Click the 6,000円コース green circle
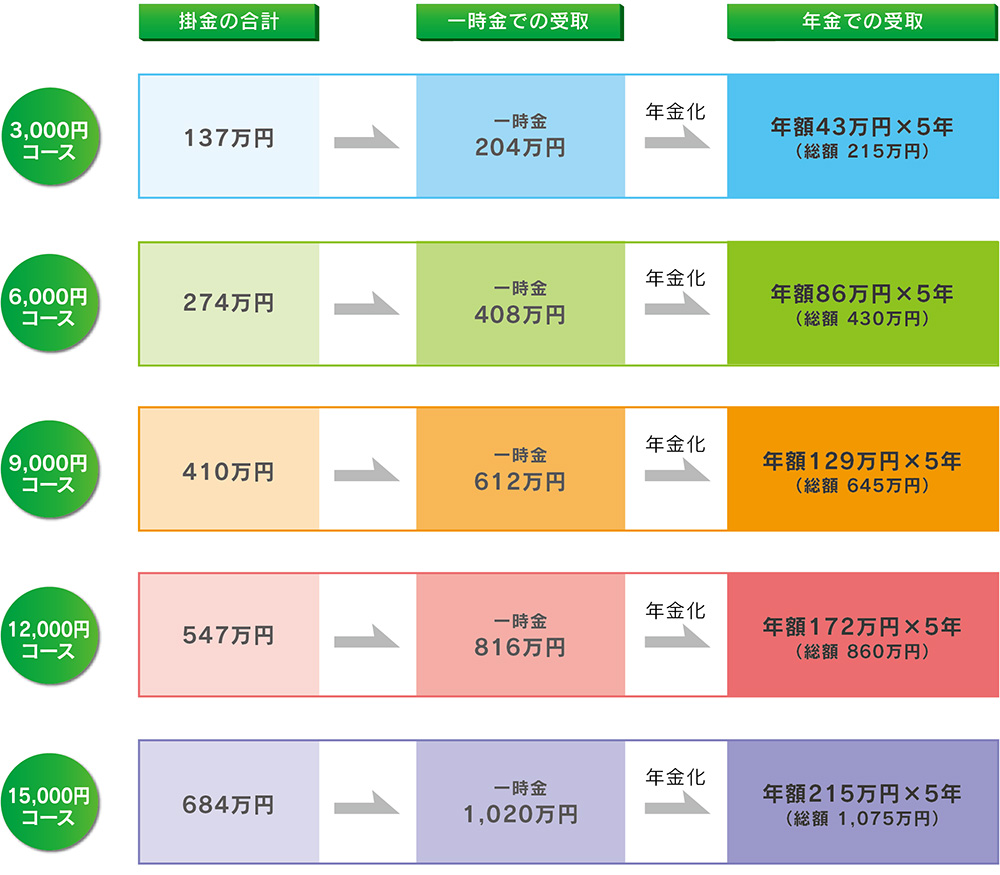 click(x=50, y=304)
